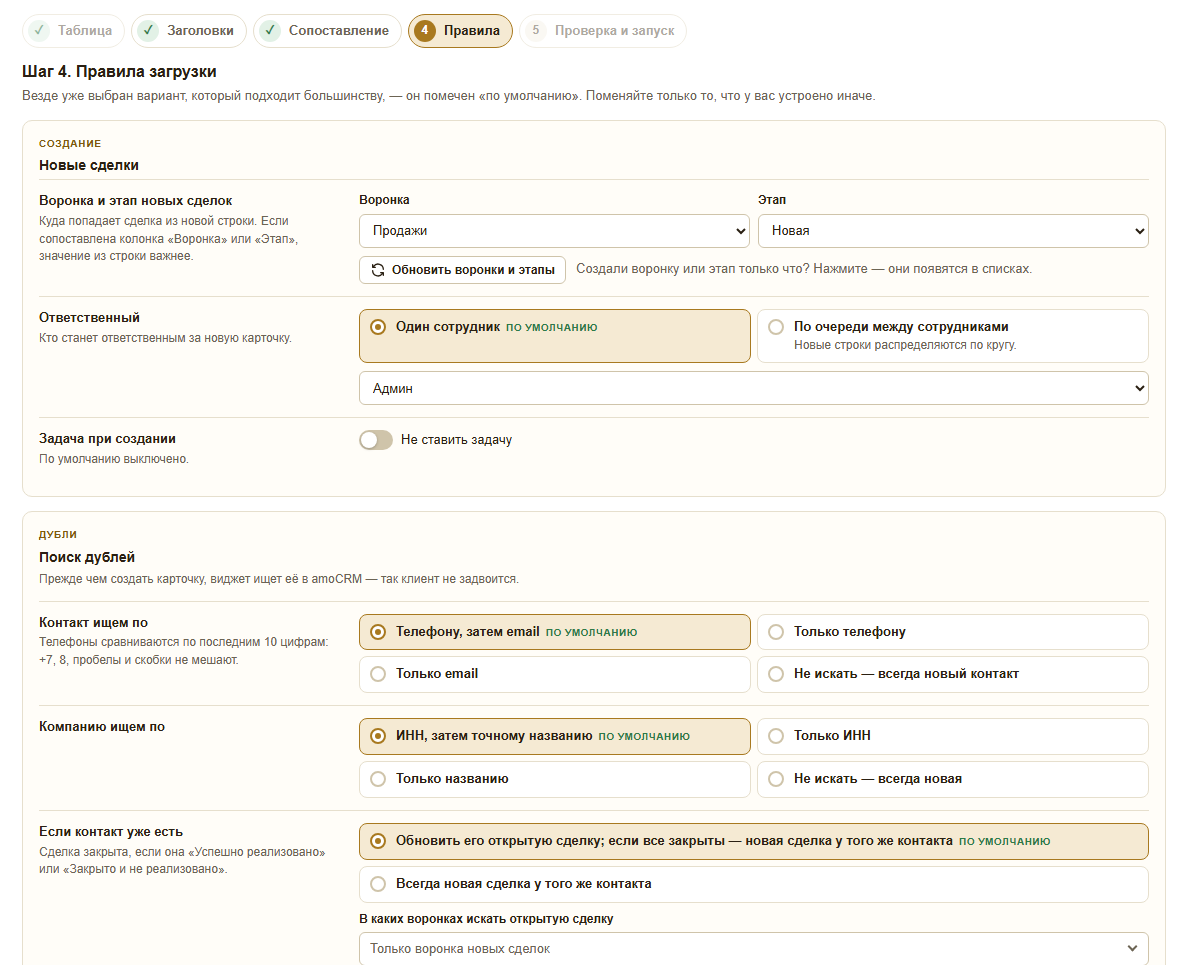Open the «Заголовки» step
Screen dimensions: 1188x965
coord(189,31)
